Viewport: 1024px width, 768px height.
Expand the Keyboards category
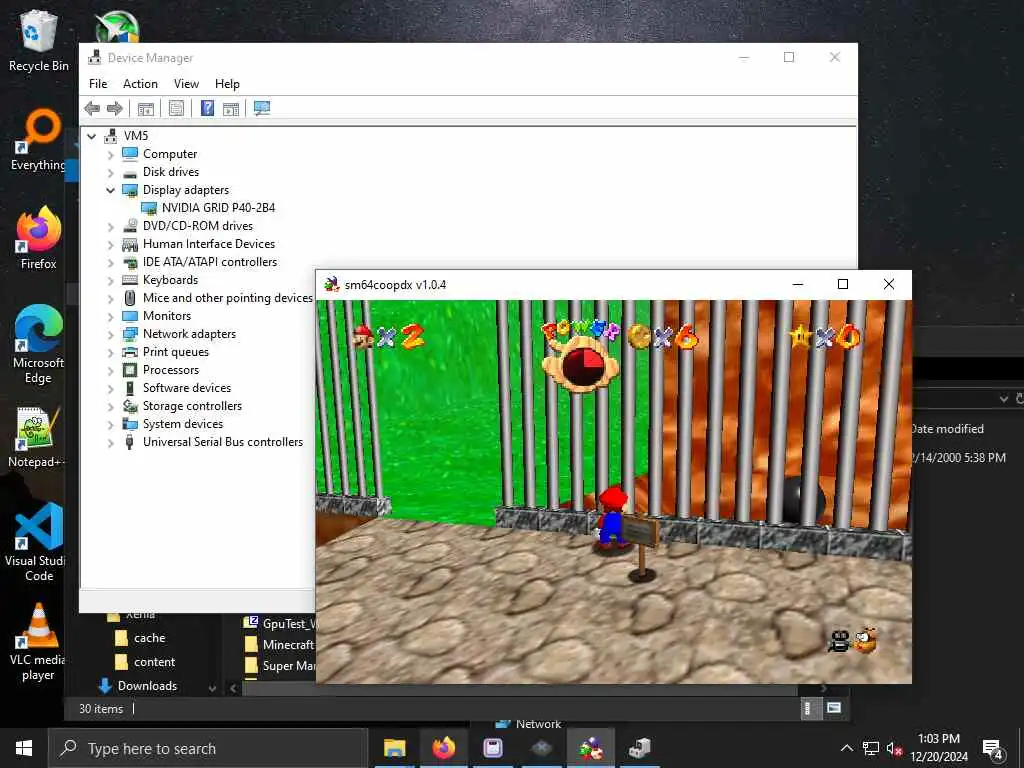110,281
